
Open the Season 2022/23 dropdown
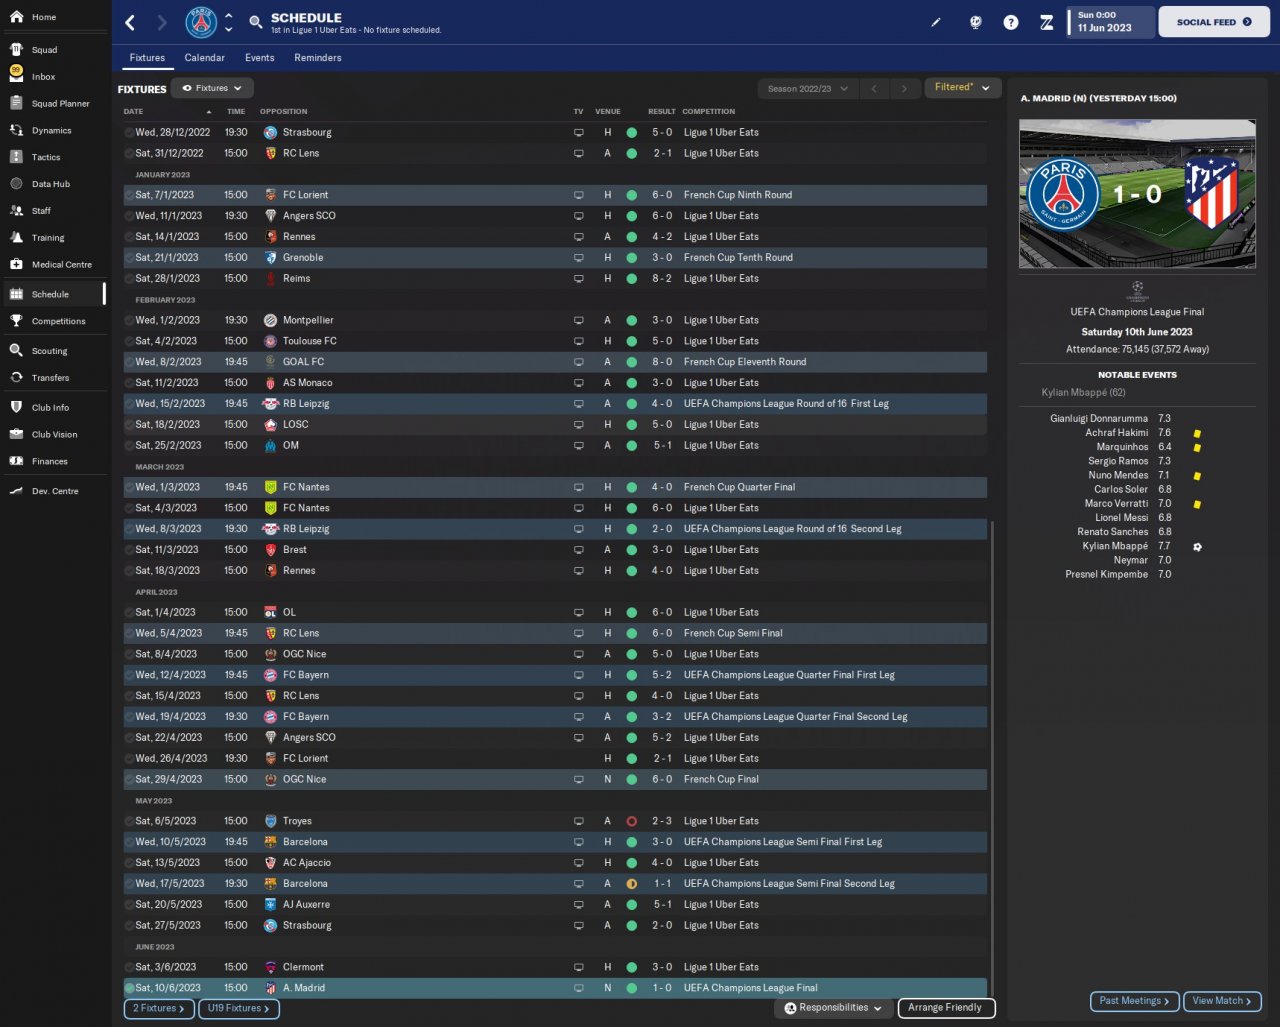click(807, 88)
